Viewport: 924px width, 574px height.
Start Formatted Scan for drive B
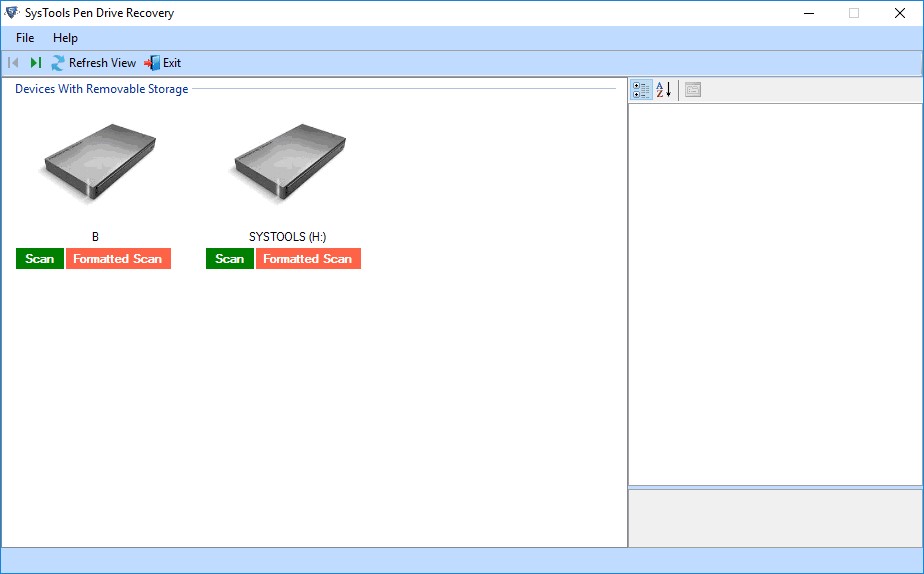point(118,259)
